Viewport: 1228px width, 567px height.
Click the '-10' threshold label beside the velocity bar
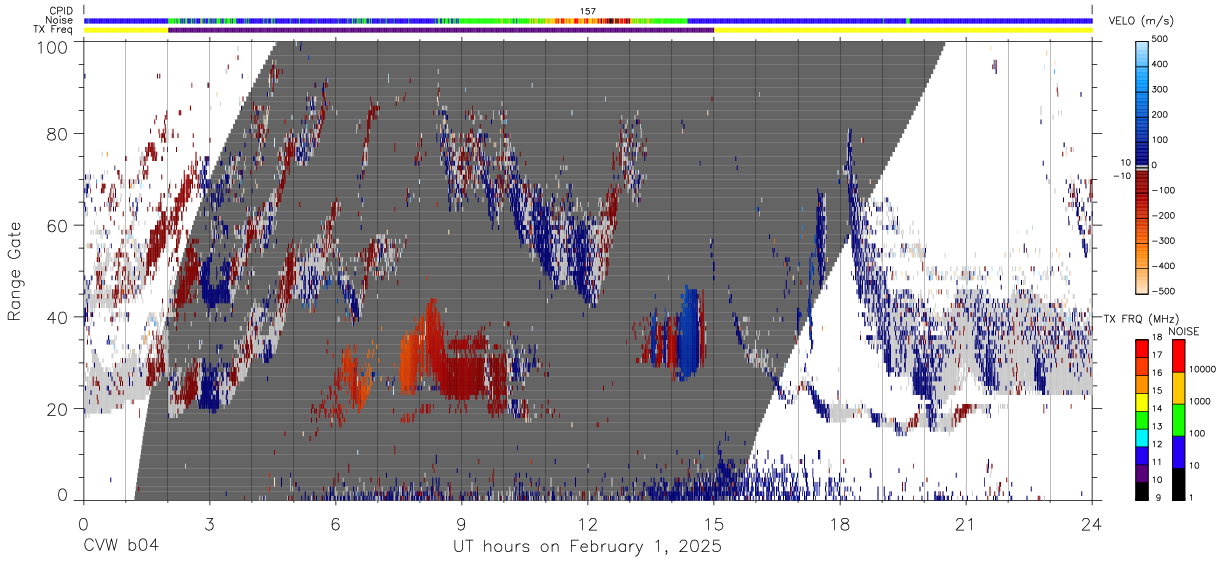pos(1122,176)
